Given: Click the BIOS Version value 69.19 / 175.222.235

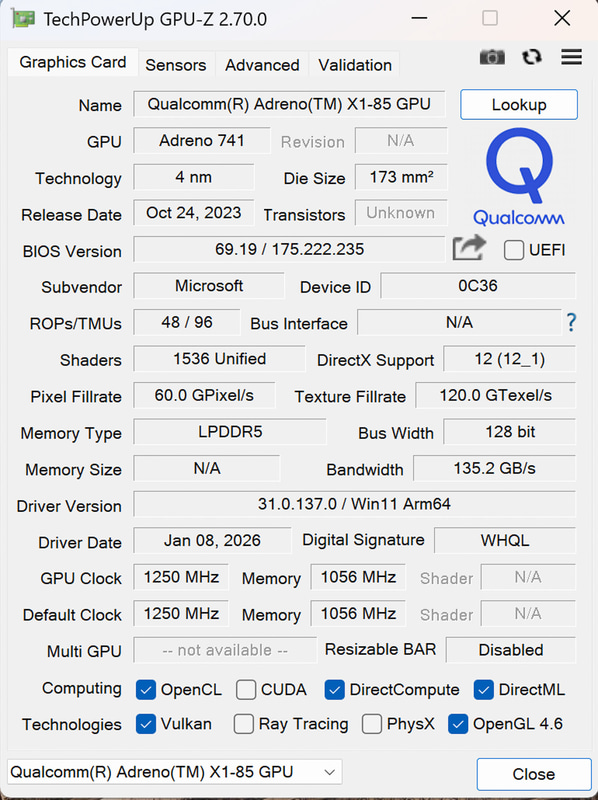Looking at the screenshot, I should (x=289, y=249).
